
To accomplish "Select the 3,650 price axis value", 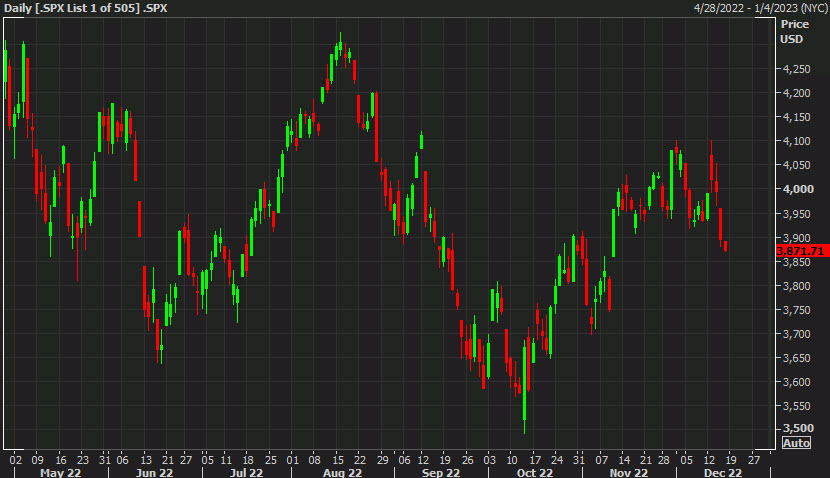I will [x=797, y=358].
